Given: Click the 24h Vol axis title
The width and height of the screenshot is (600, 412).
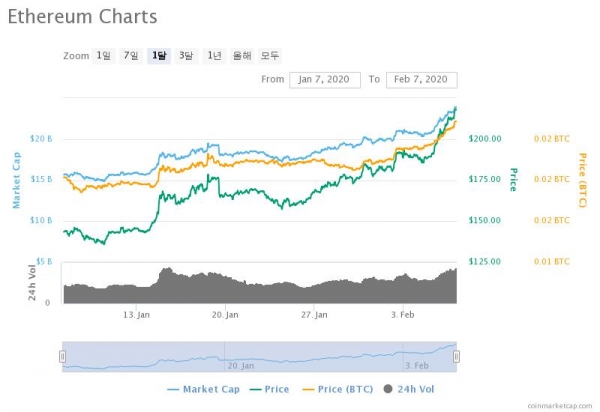Looking at the screenshot, I should coord(32,282).
